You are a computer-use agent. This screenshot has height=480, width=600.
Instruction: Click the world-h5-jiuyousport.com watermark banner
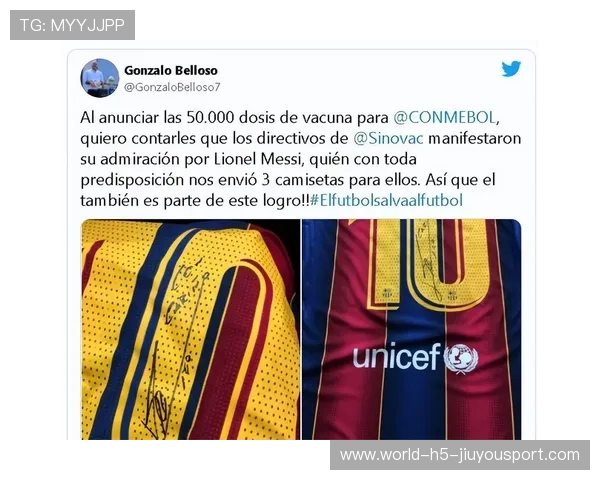click(460, 455)
